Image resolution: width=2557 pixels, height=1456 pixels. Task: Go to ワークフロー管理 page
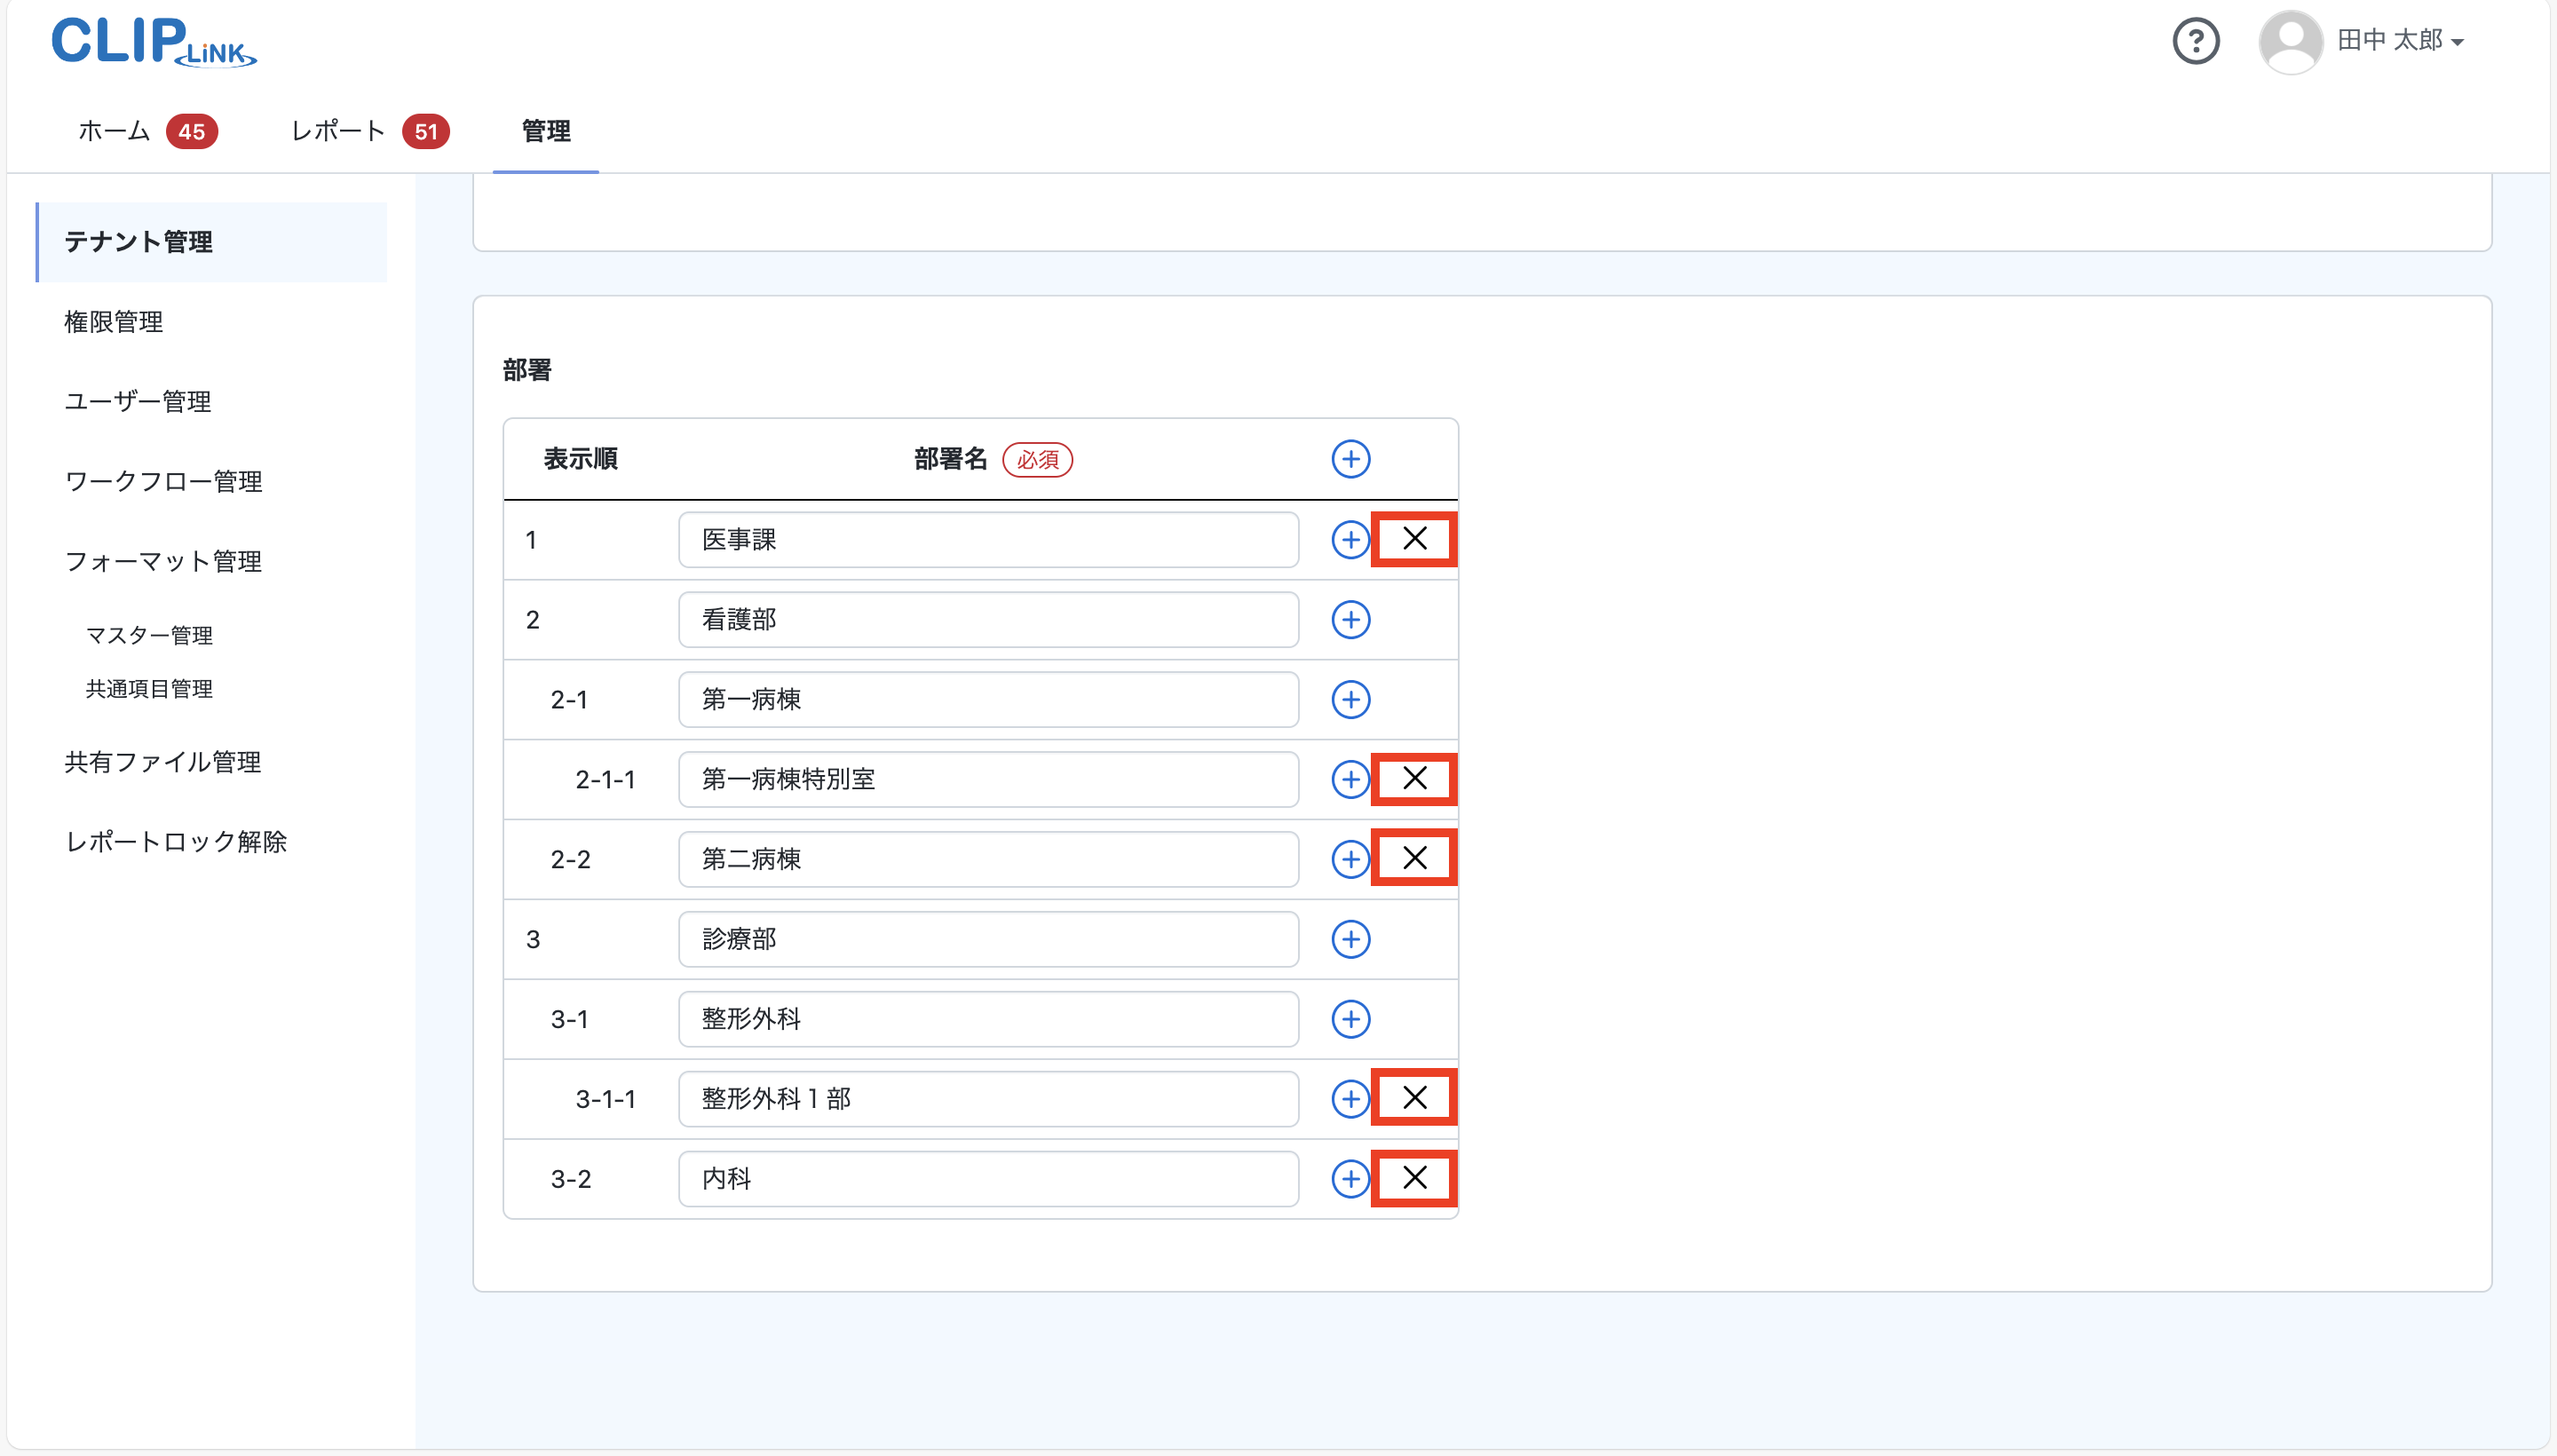tap(164, 482)
